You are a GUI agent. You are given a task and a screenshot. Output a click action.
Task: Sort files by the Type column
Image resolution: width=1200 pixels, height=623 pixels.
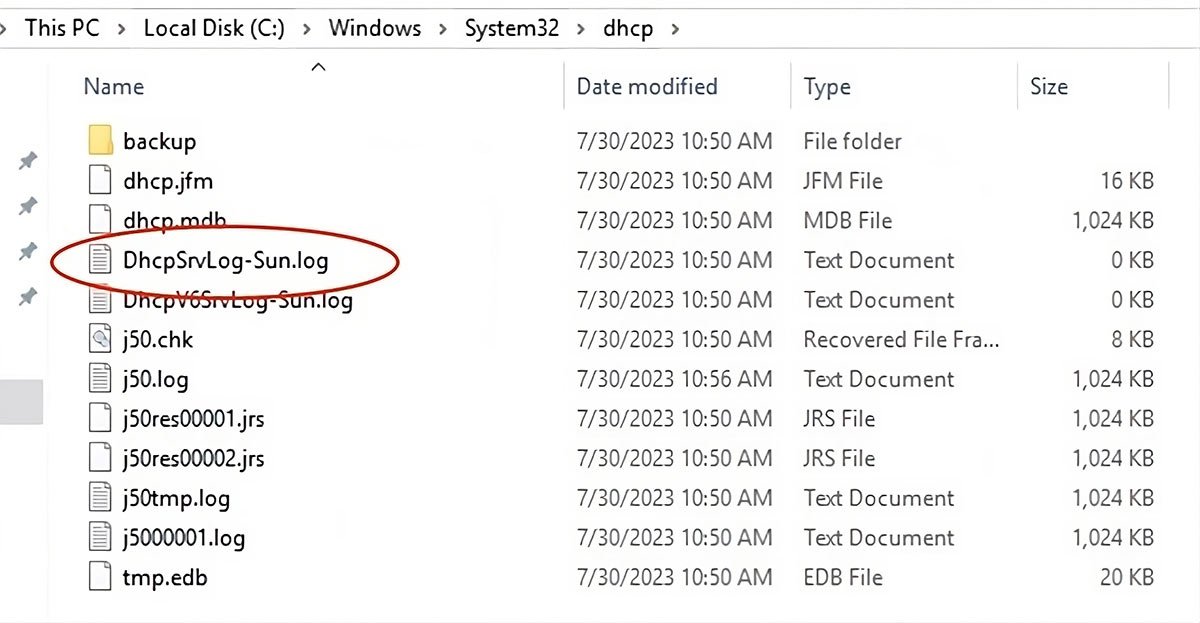coord(827,87)
